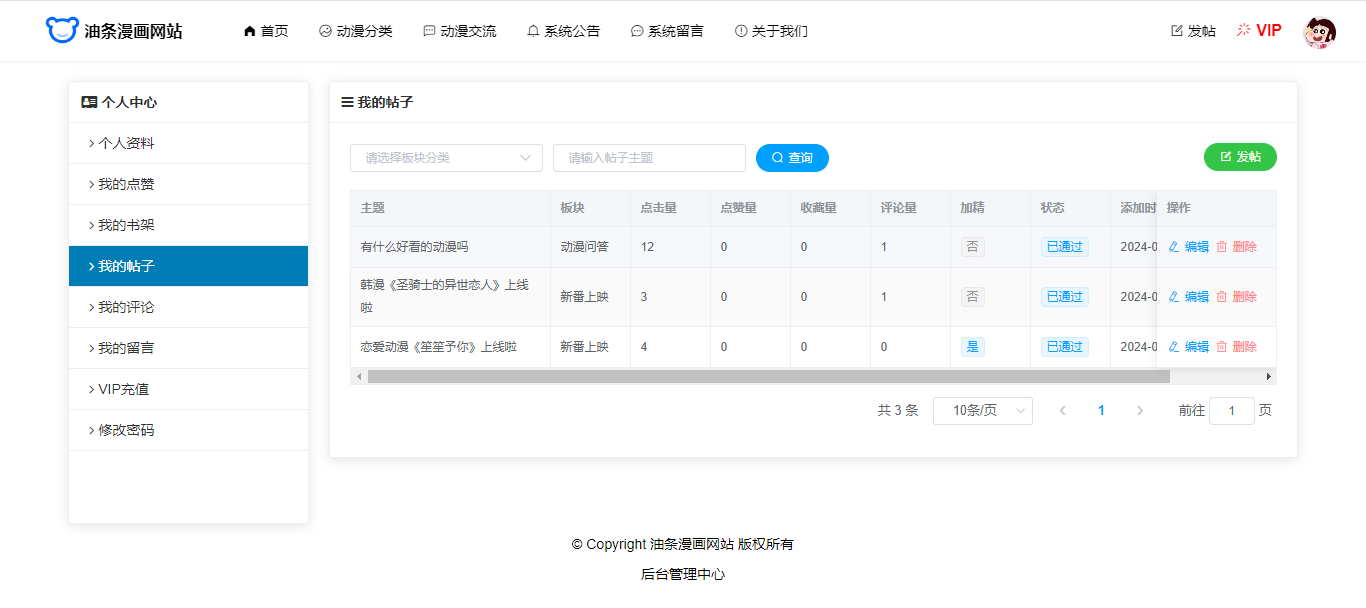Delete the 恋爱动漫《笙笙予你》上线啦 post
1366x608 pixels.
[x=1236, y=347]
